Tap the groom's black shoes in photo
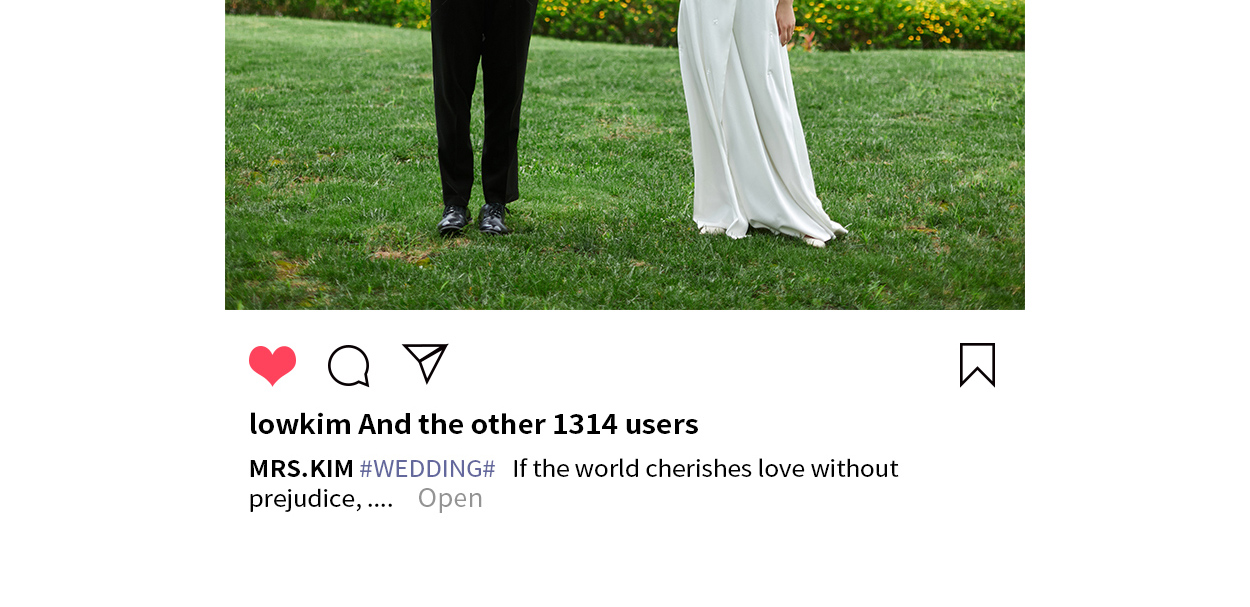 point(474,219)
